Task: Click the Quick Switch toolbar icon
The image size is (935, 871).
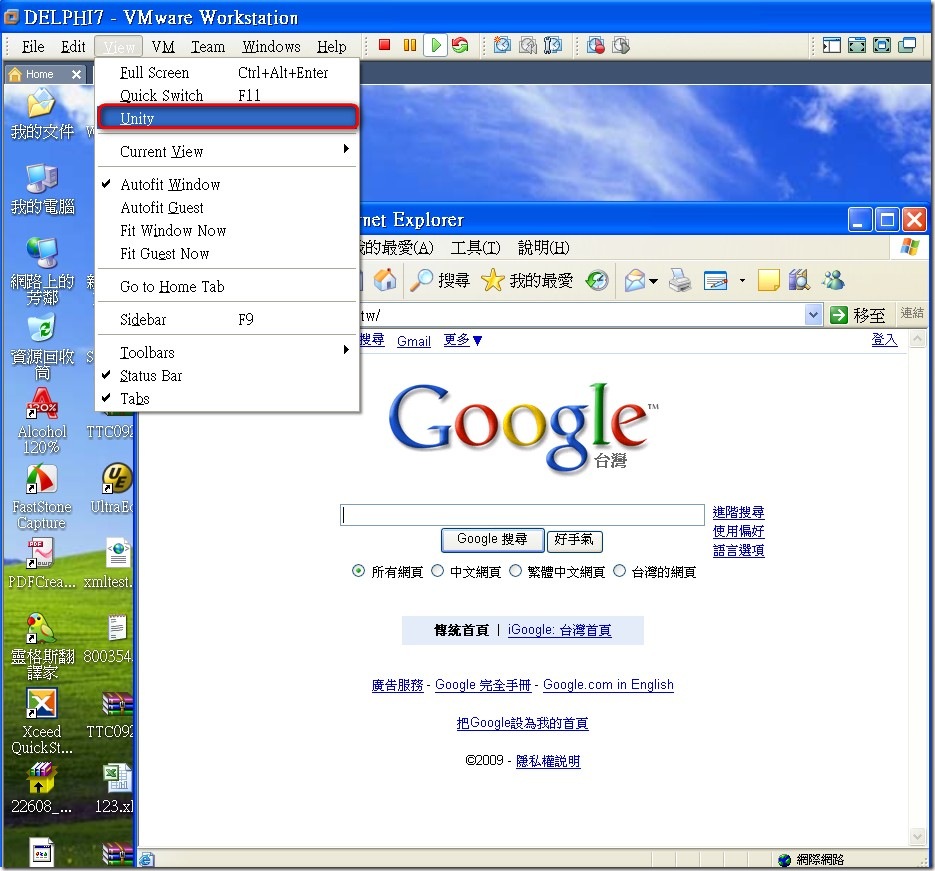Action: tap(856, 45)
